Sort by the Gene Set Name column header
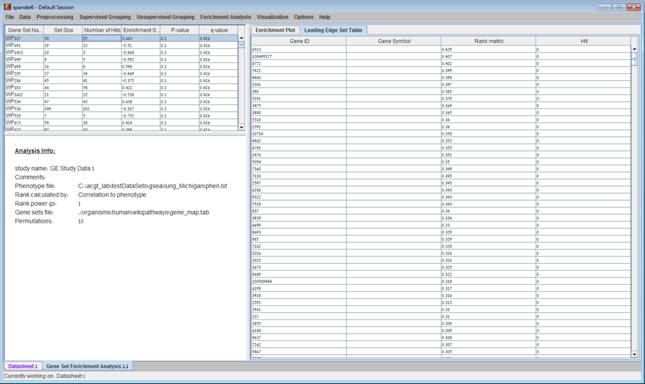 [25, 30]
